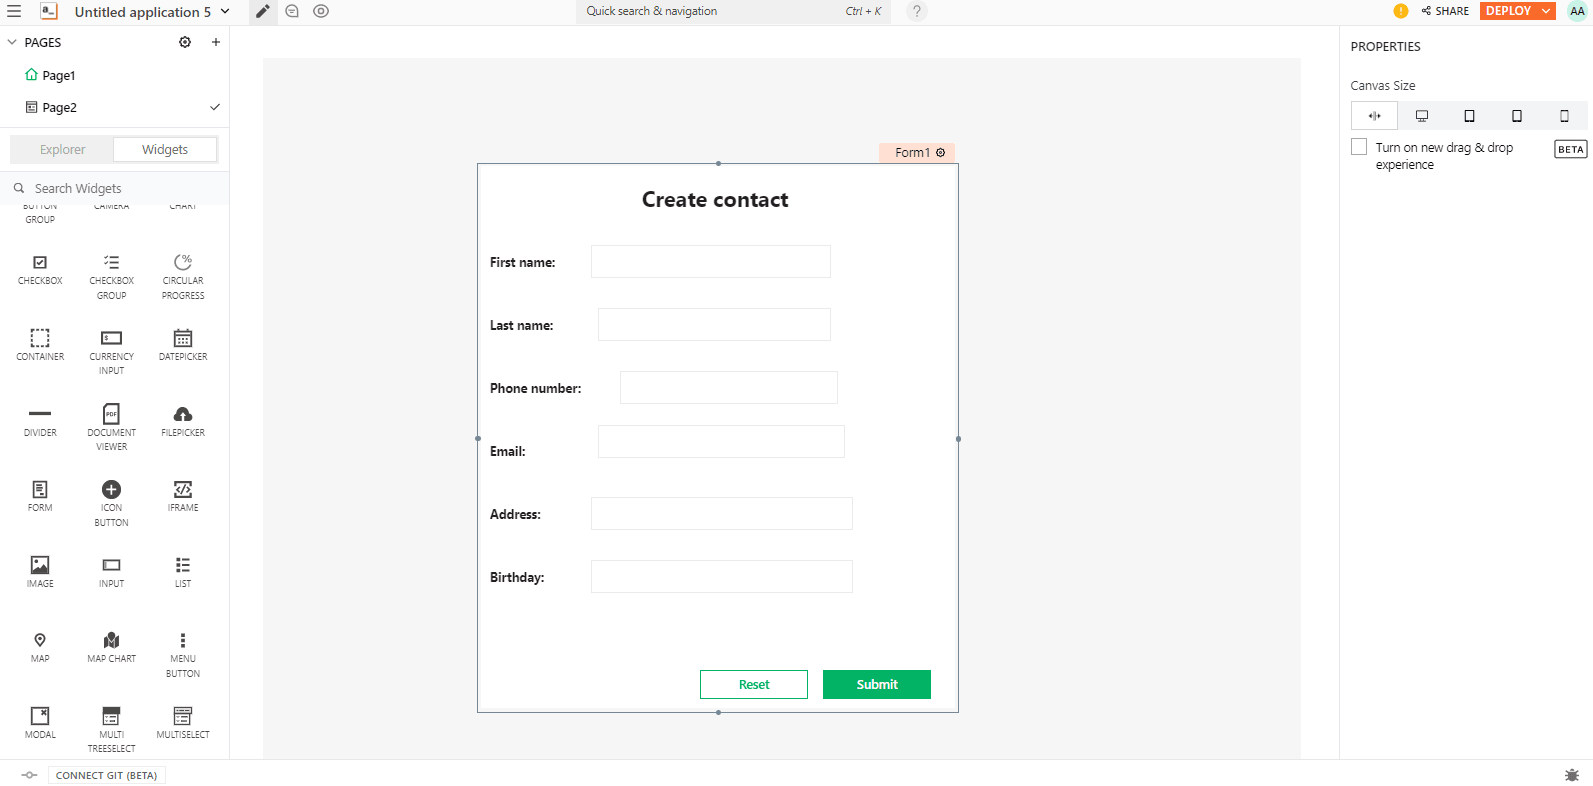
Task: Enable new drag & drop experience checkbox
Action: coord(1359,147)
